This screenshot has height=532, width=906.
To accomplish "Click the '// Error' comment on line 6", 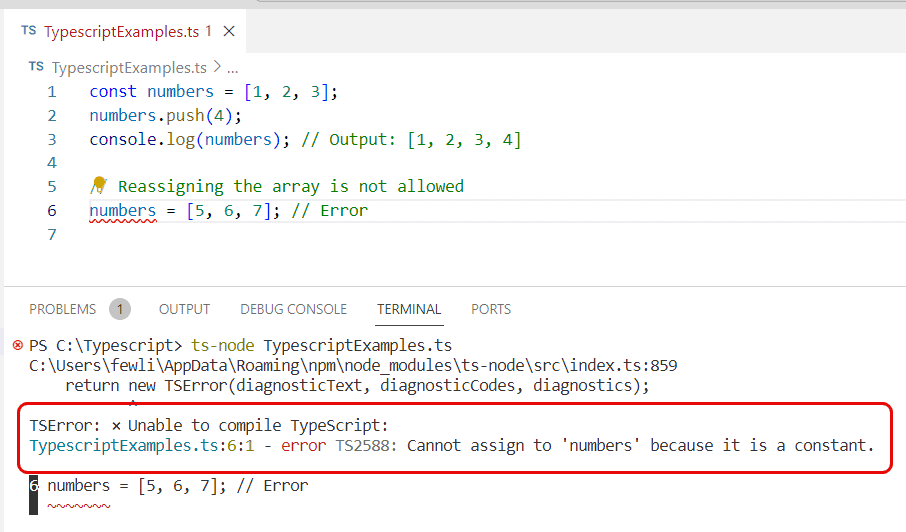I will [x=329, y=210].
